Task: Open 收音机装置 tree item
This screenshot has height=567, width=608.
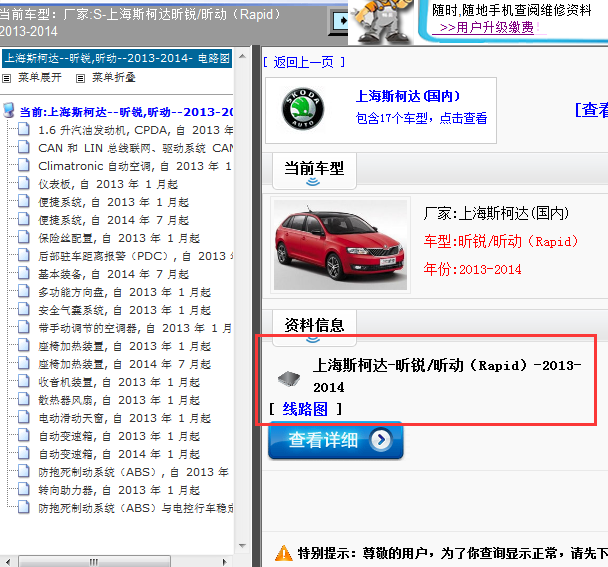Action: 119,382
